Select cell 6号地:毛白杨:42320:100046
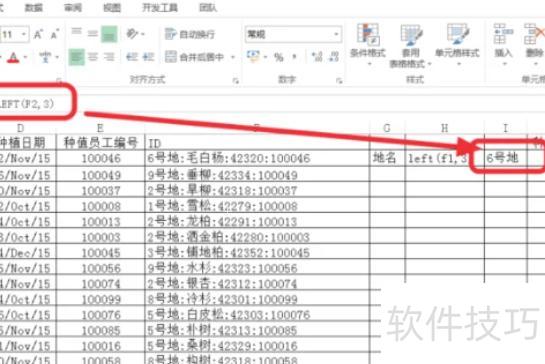 pos(257,158)
